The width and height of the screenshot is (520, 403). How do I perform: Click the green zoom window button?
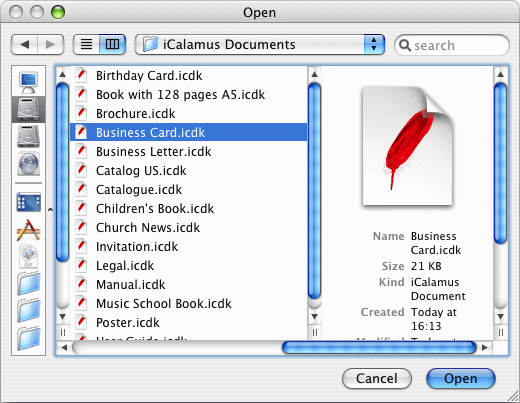(58, 12)
